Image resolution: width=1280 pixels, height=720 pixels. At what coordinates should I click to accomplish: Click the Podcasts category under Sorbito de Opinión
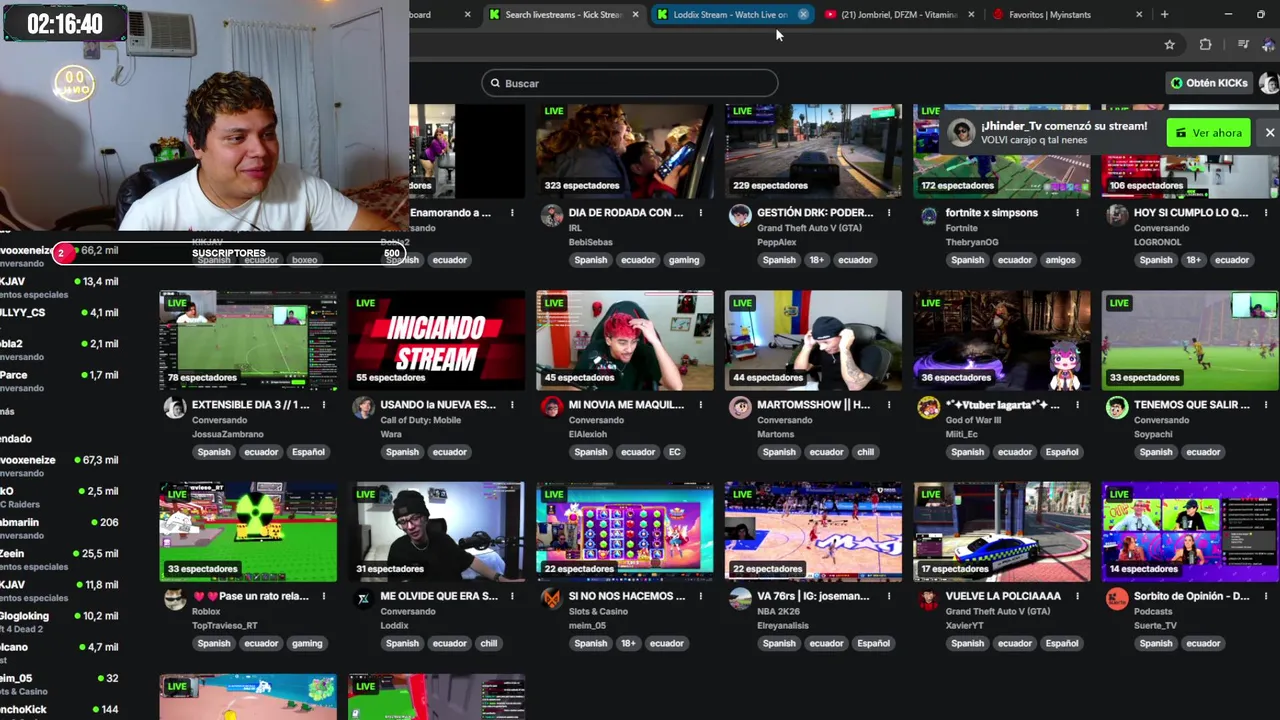(x=1153, y=612)
